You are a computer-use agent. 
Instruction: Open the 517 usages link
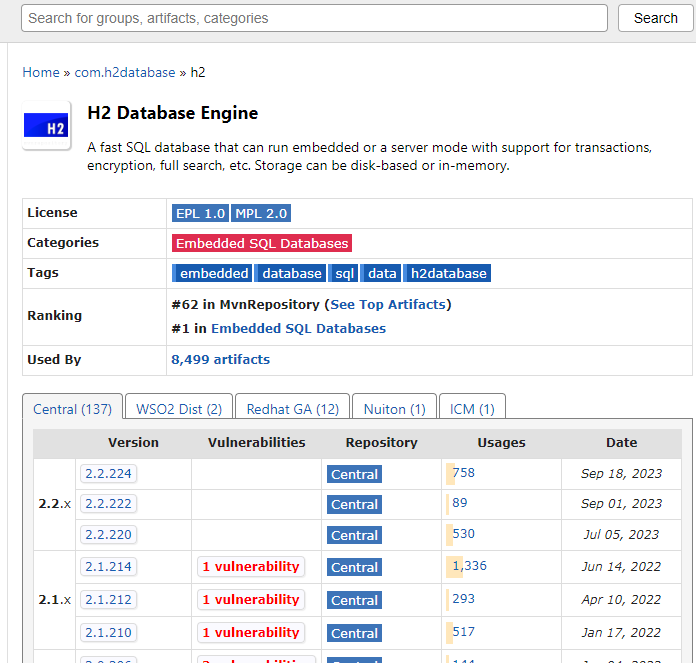(x=463, y=631)
